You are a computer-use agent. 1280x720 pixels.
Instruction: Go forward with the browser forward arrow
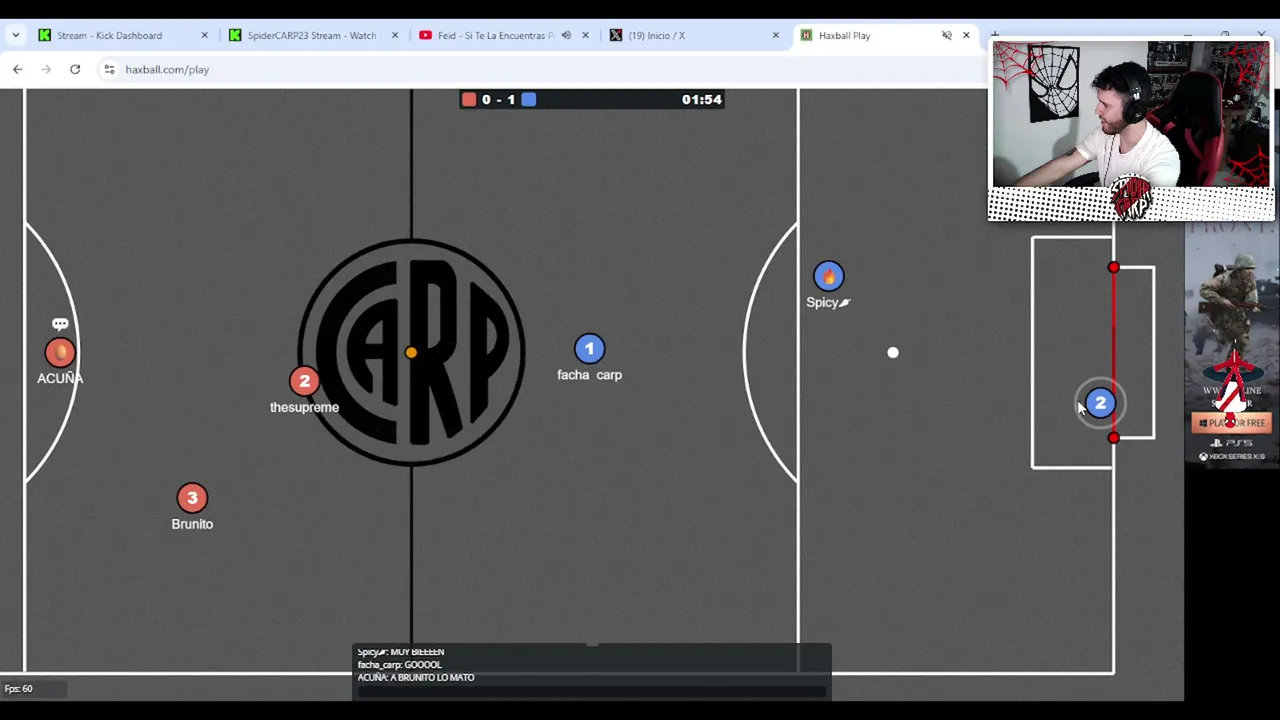pyautogui.click(x=46, y=69)
